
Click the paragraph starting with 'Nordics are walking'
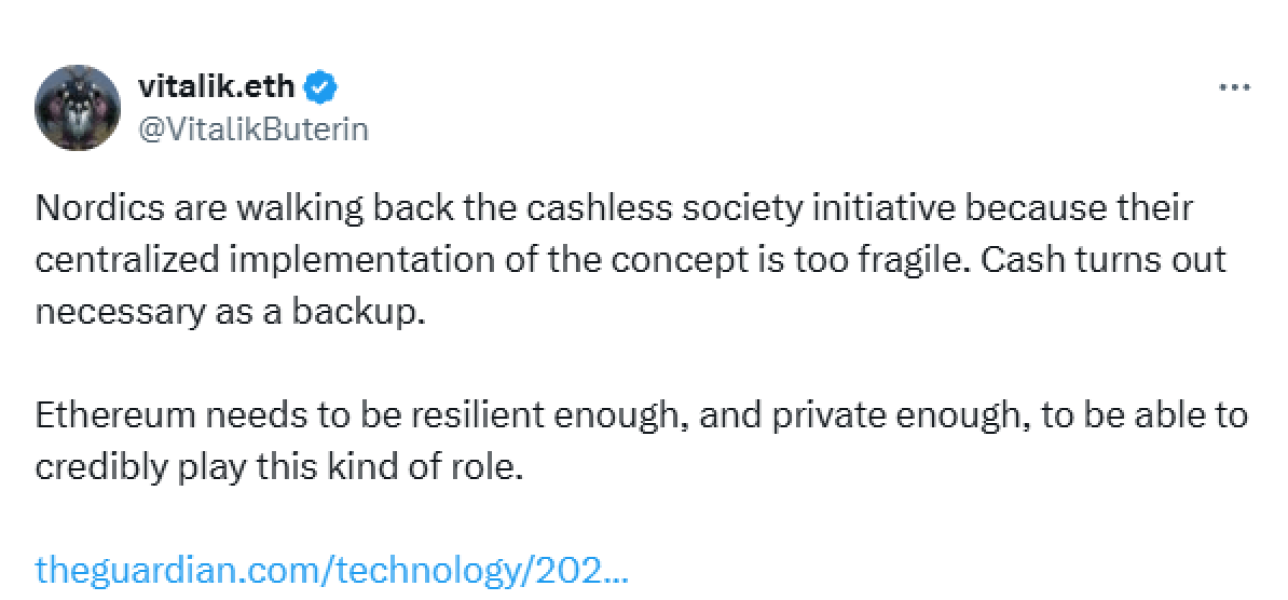click(x=632, y=260)
